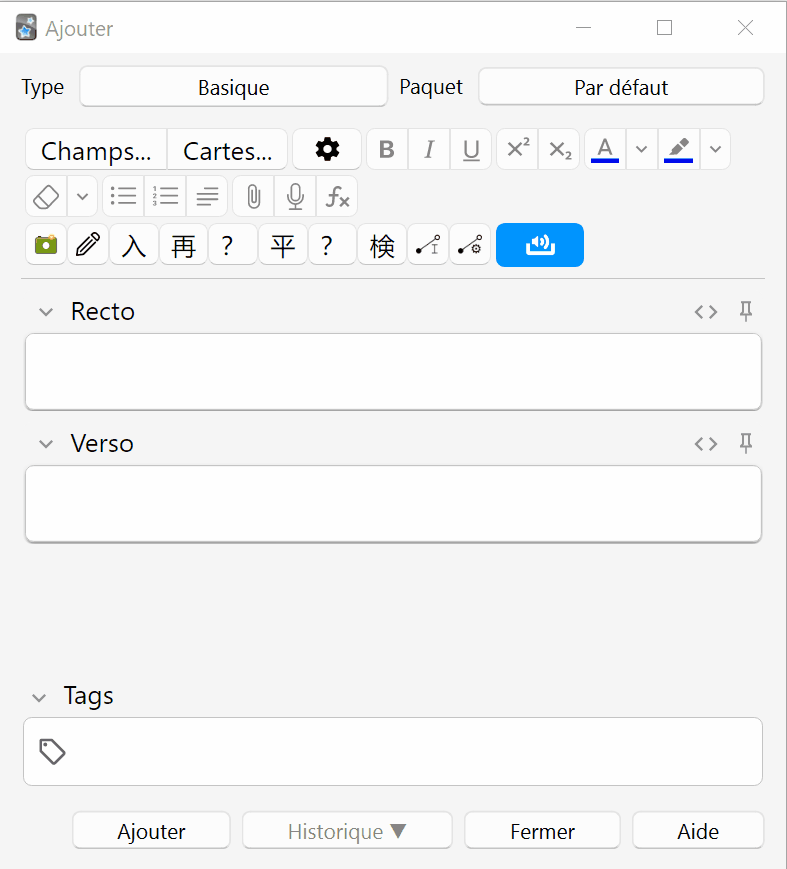The image size is (787, 869).
Task: Pin the Recto field as sticky
Action: [x=746, y=311]
